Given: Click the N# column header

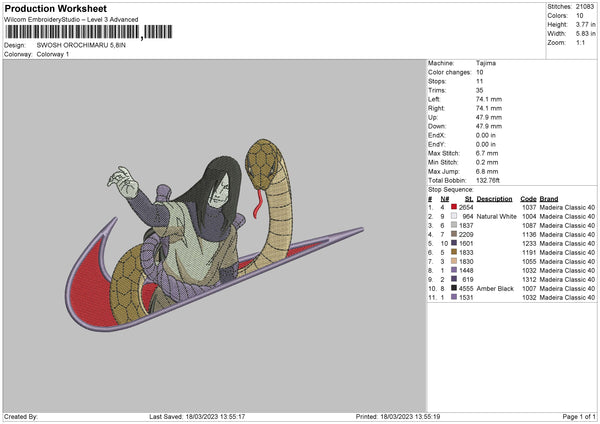Looking at the screenshot, I should [443, 198].
